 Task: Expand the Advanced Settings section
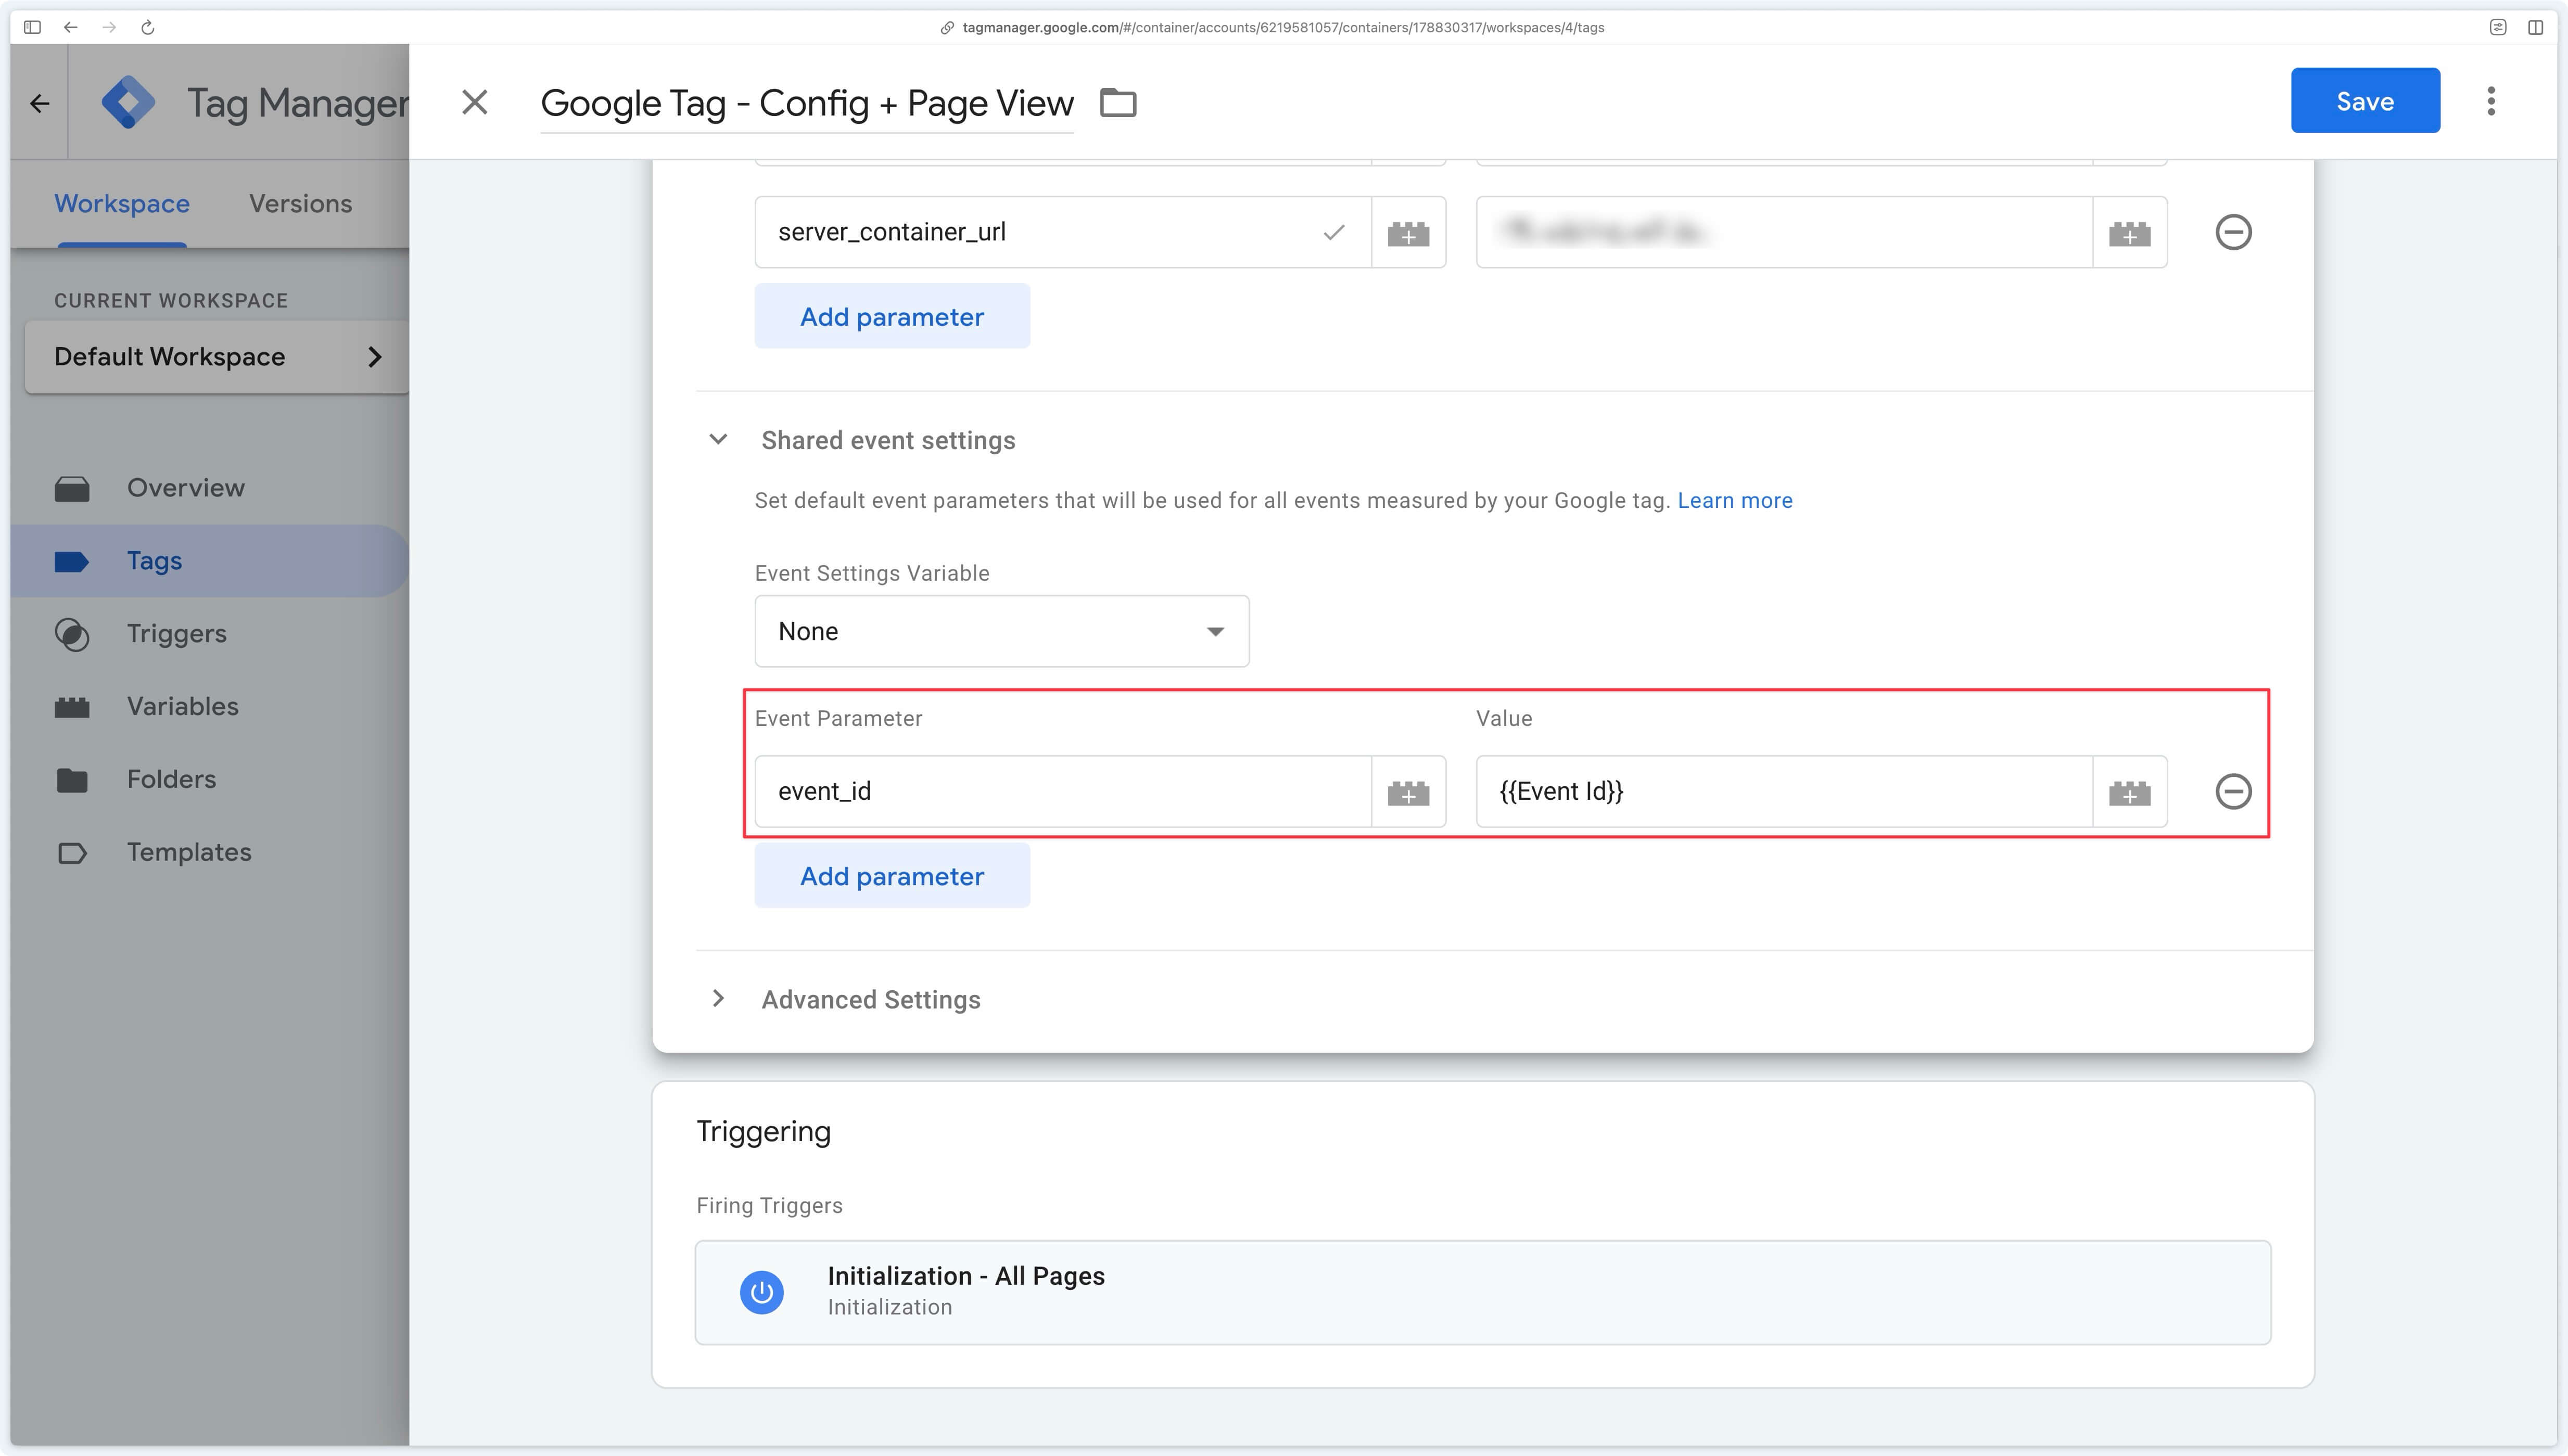click(x=718, y=998)
